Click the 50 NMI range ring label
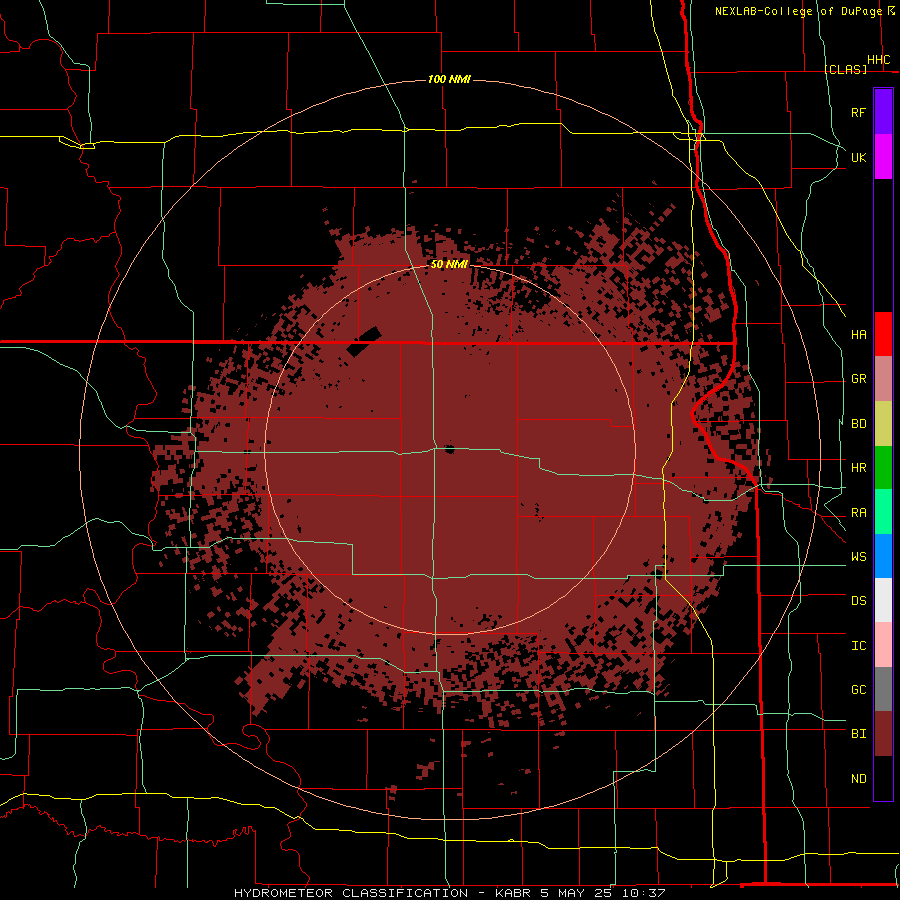900x900 pixels. 449,264
